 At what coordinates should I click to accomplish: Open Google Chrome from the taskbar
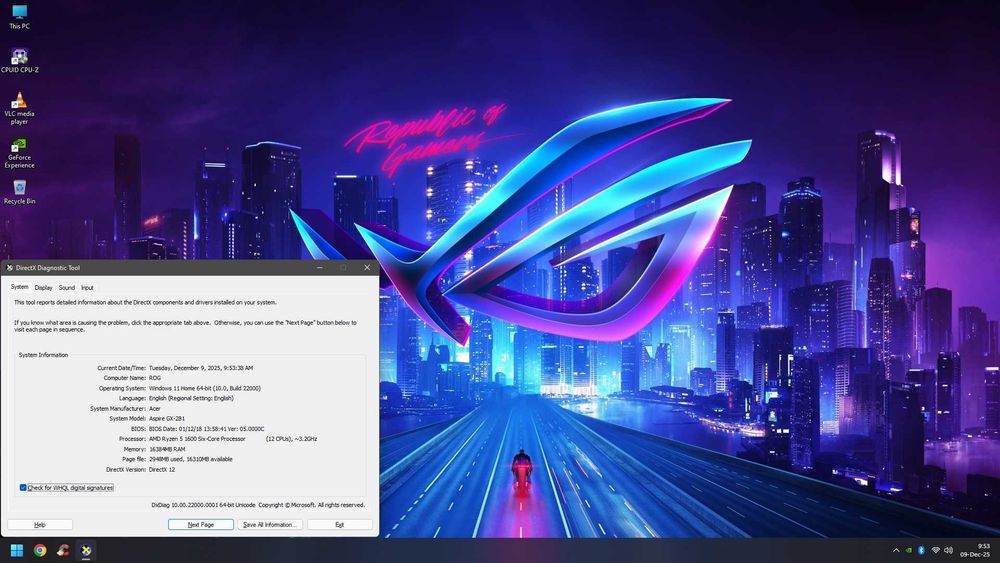[40, 550]
